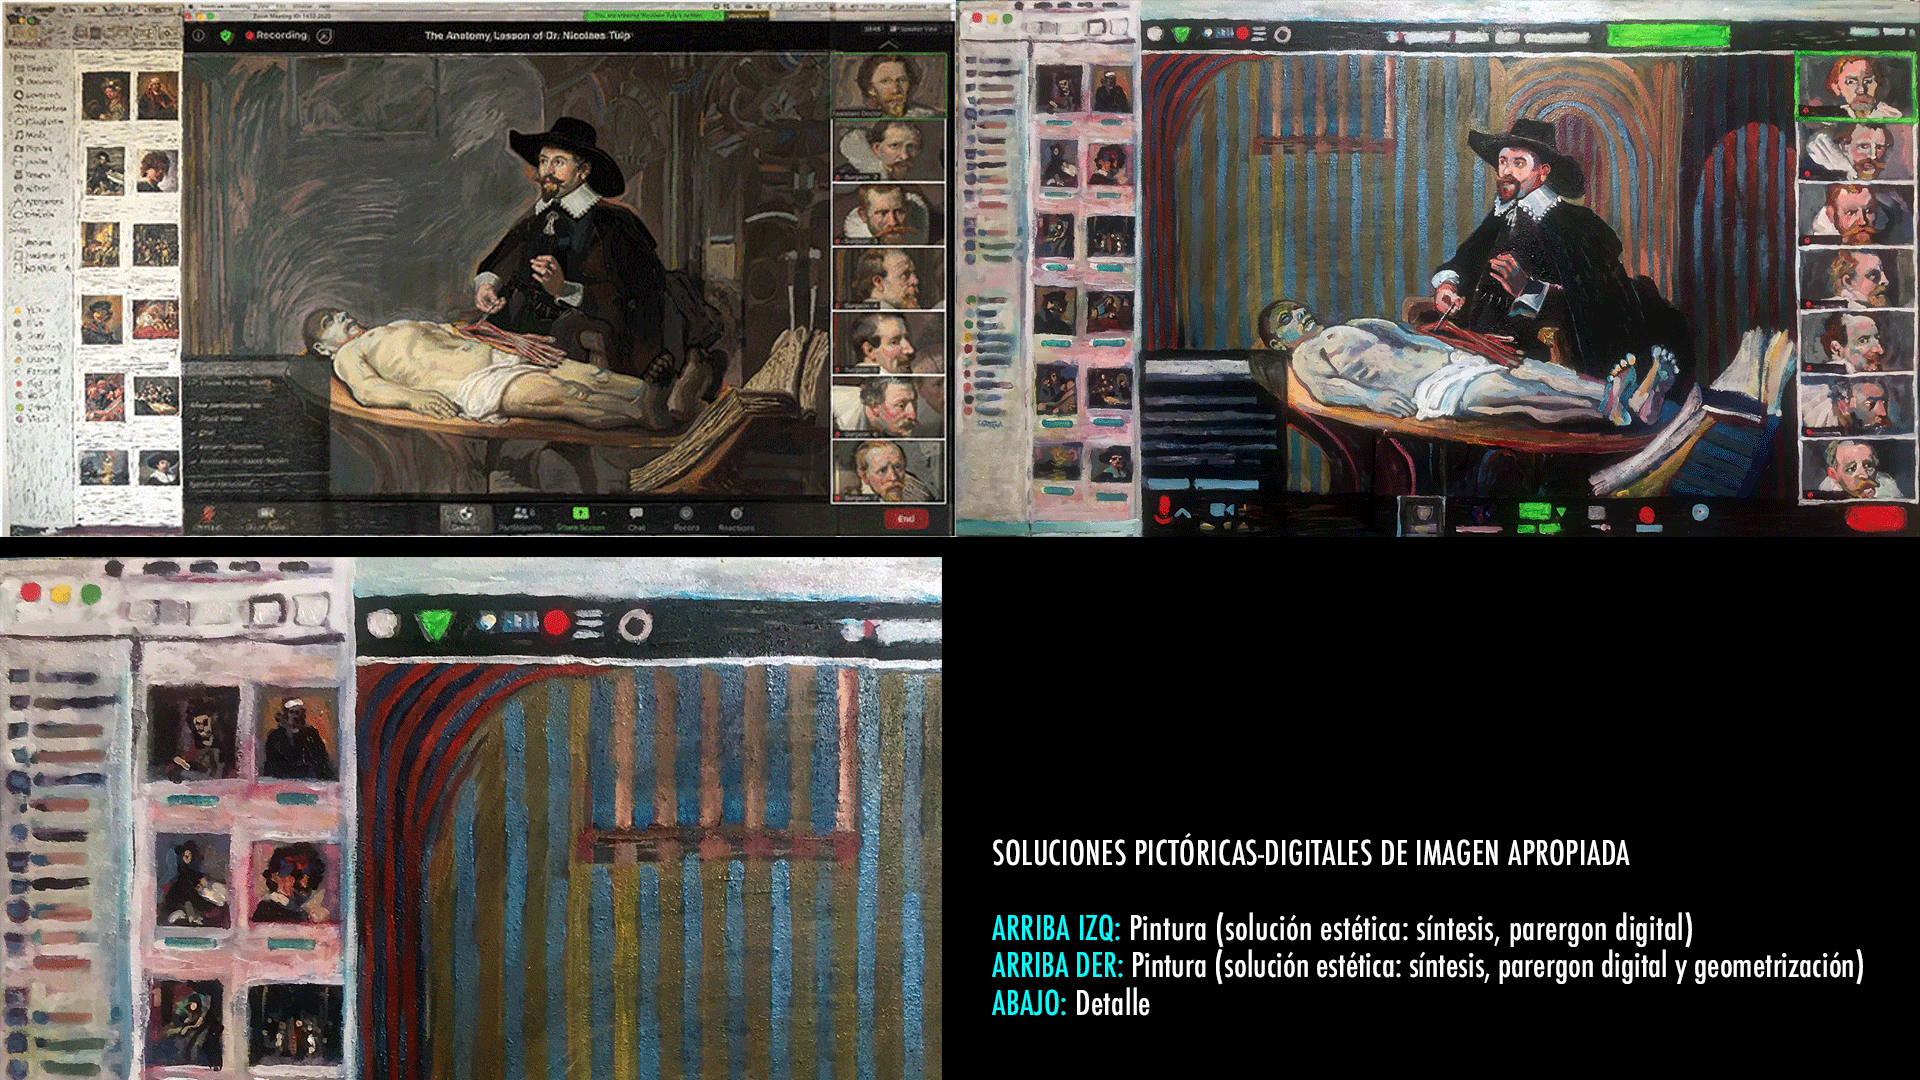This screenshot has width=1920, height=1080.
Task: Click the circular info icon beside the green shield
Action: tap(198, 36)
